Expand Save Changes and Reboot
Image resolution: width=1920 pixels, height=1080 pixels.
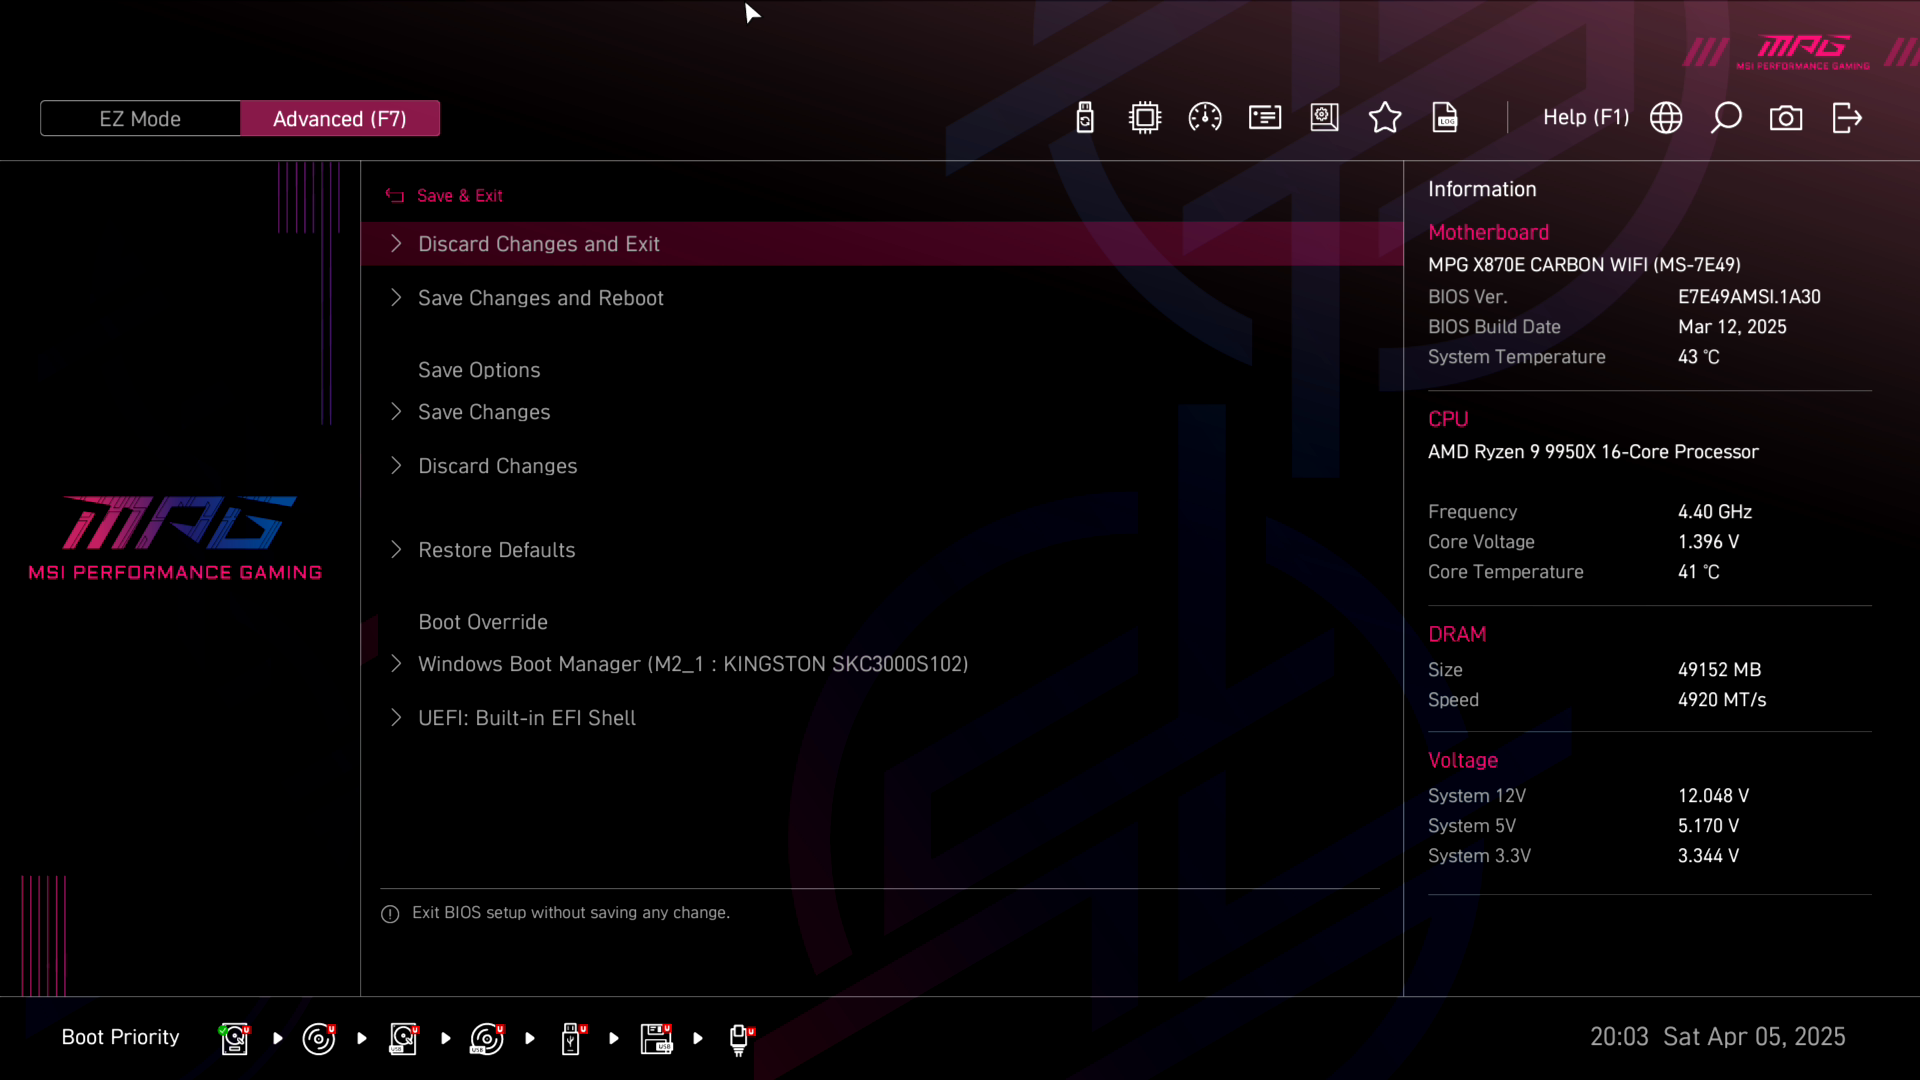pyautogui.click(x=540, y=298)
